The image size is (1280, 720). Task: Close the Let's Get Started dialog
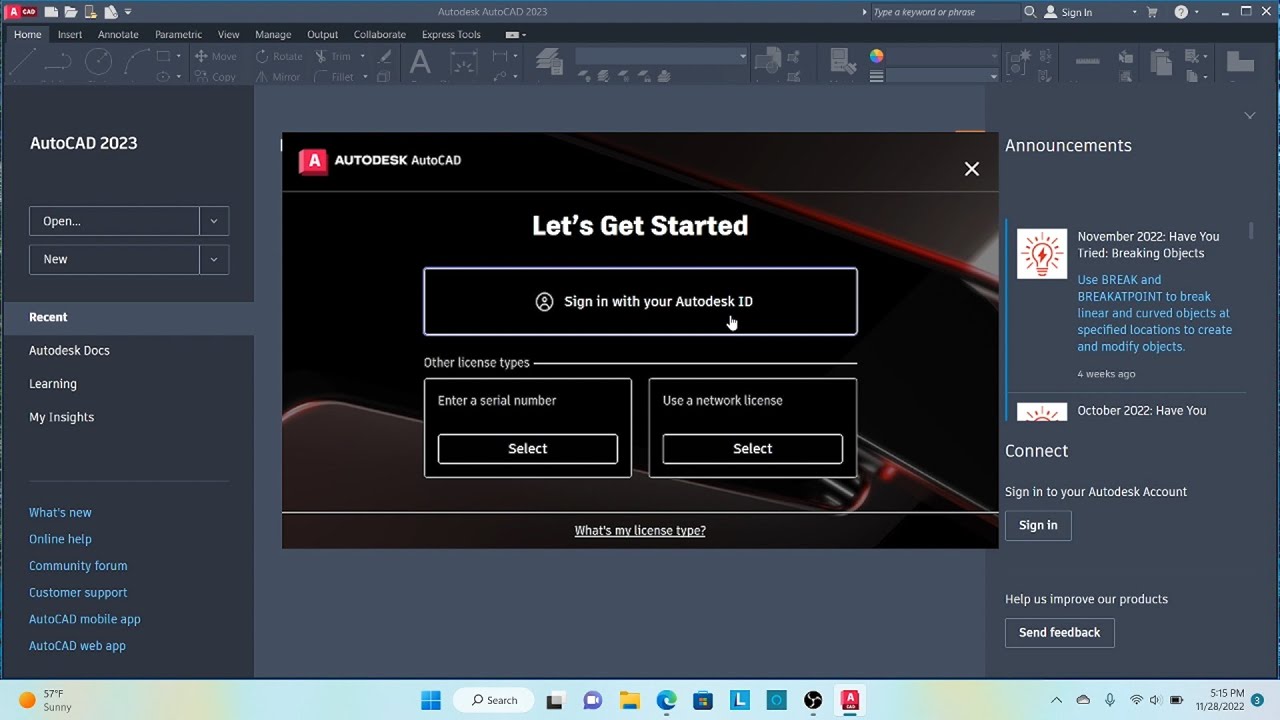pyautogui.click(x=972, y=169)
